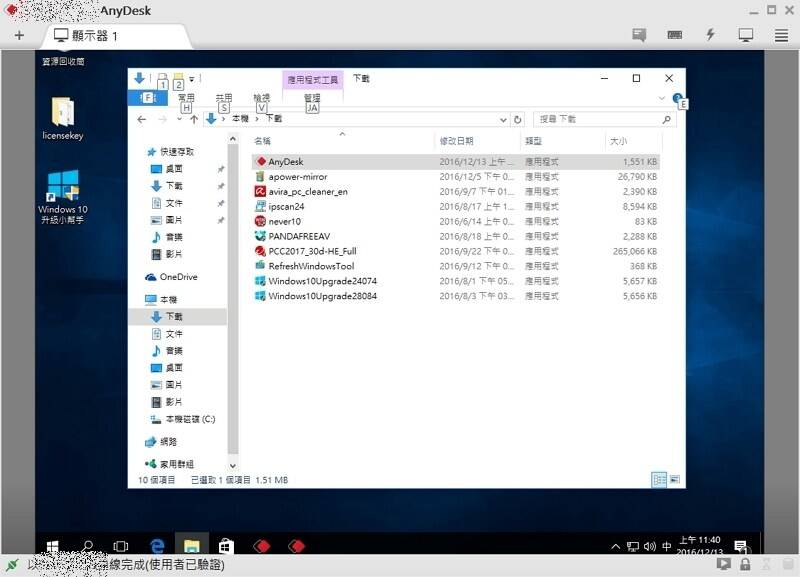This screenshot has width=800, height=577.
Task: Click 本機 in the address breadcrumb
Action: pyautogui.click(x=240, y=119)
